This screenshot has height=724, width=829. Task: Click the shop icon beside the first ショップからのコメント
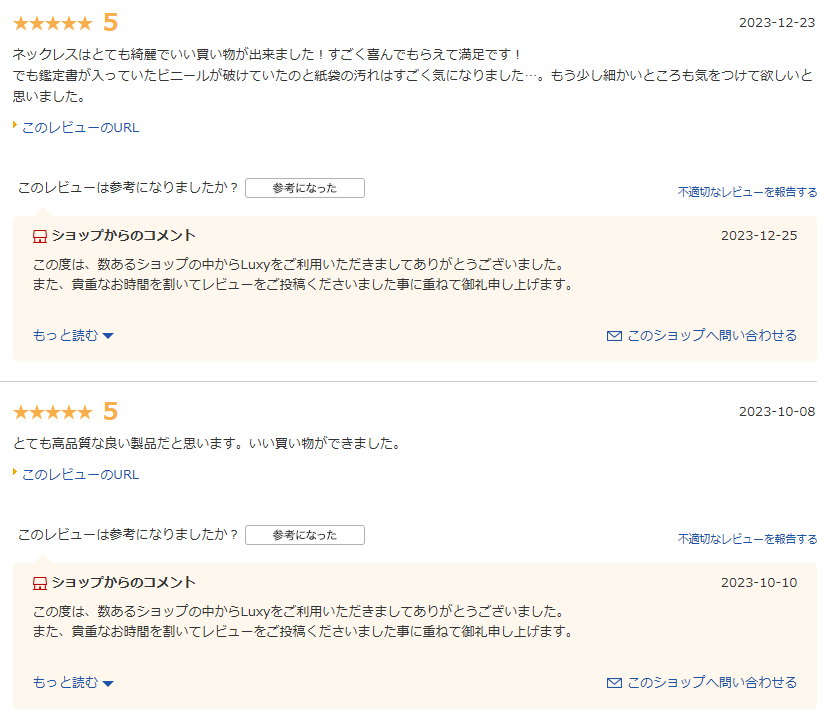coord(40,236)
